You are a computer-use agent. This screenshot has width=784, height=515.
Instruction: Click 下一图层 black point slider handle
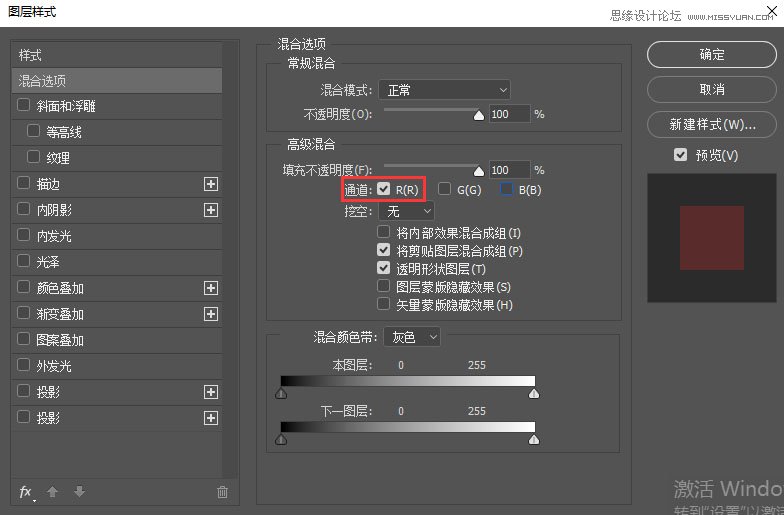[x=281, y=440]
